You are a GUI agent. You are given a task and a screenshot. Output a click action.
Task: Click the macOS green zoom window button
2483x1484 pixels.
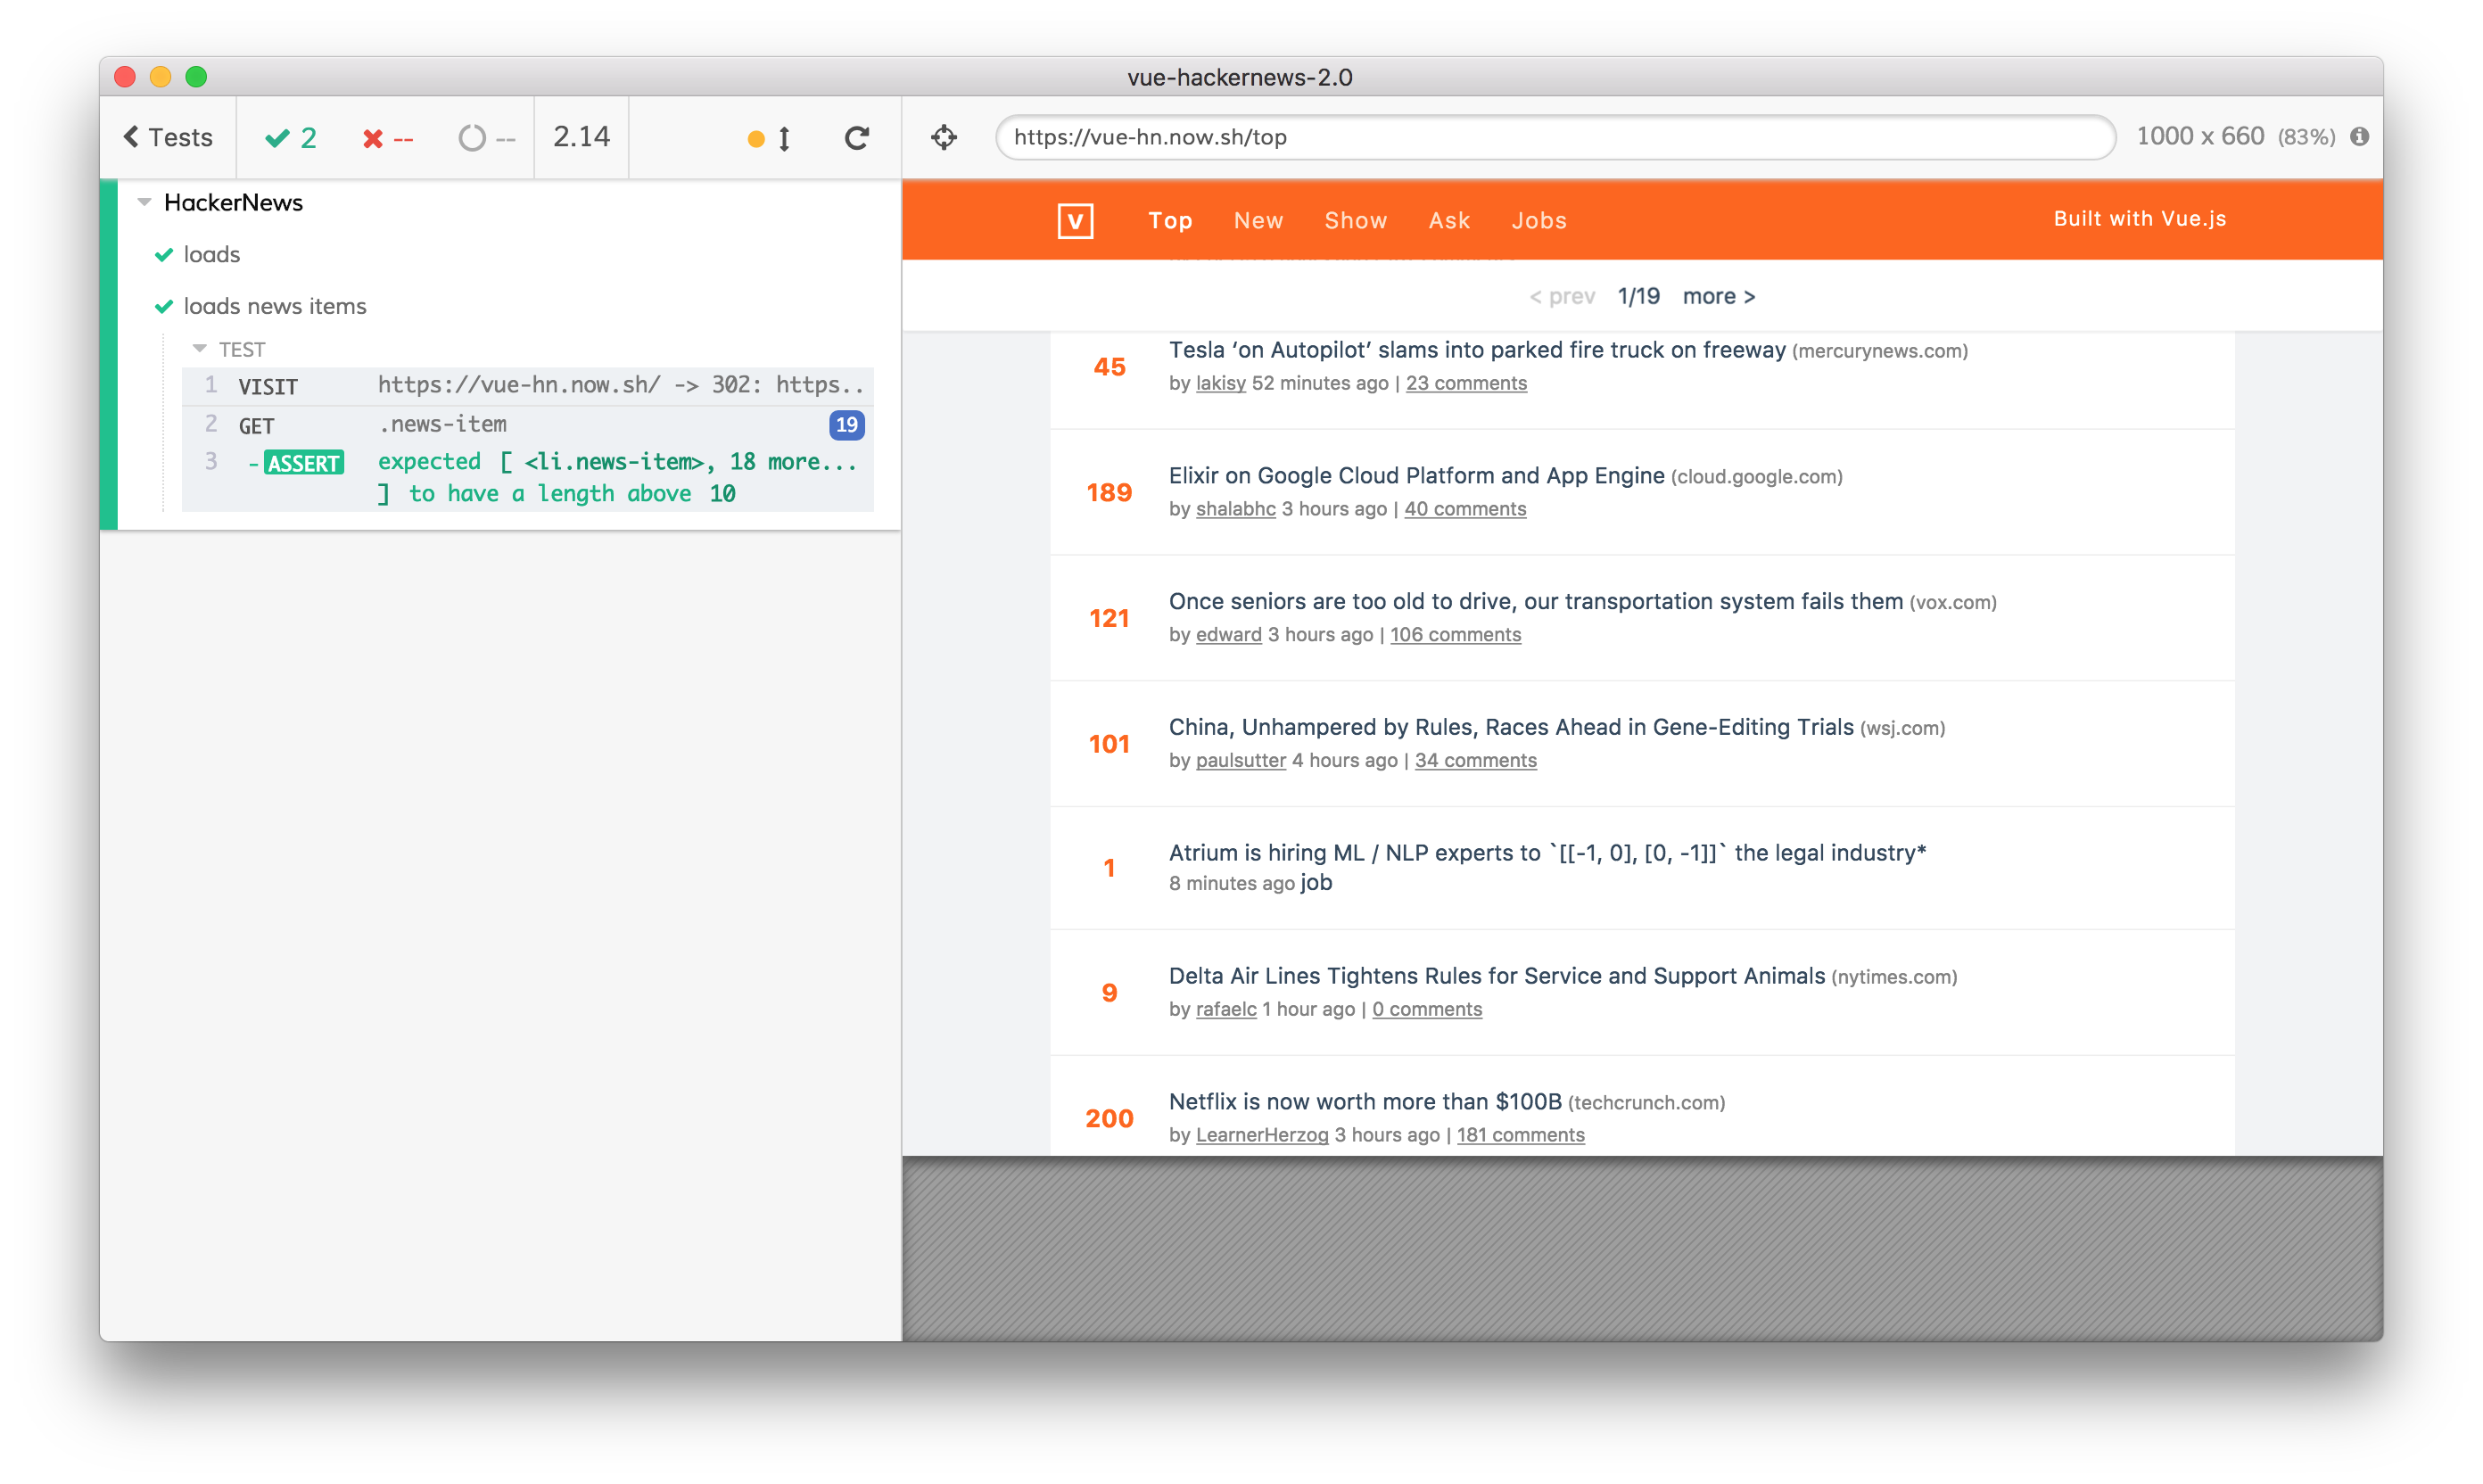pos(196,77)
